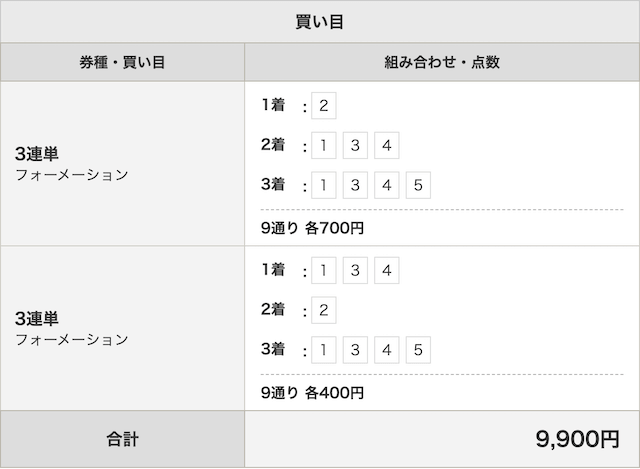This screenshot has width=640, height=469.
Task: Click number 2 in second bet's 2着 row
Action: tap(324, 310)
